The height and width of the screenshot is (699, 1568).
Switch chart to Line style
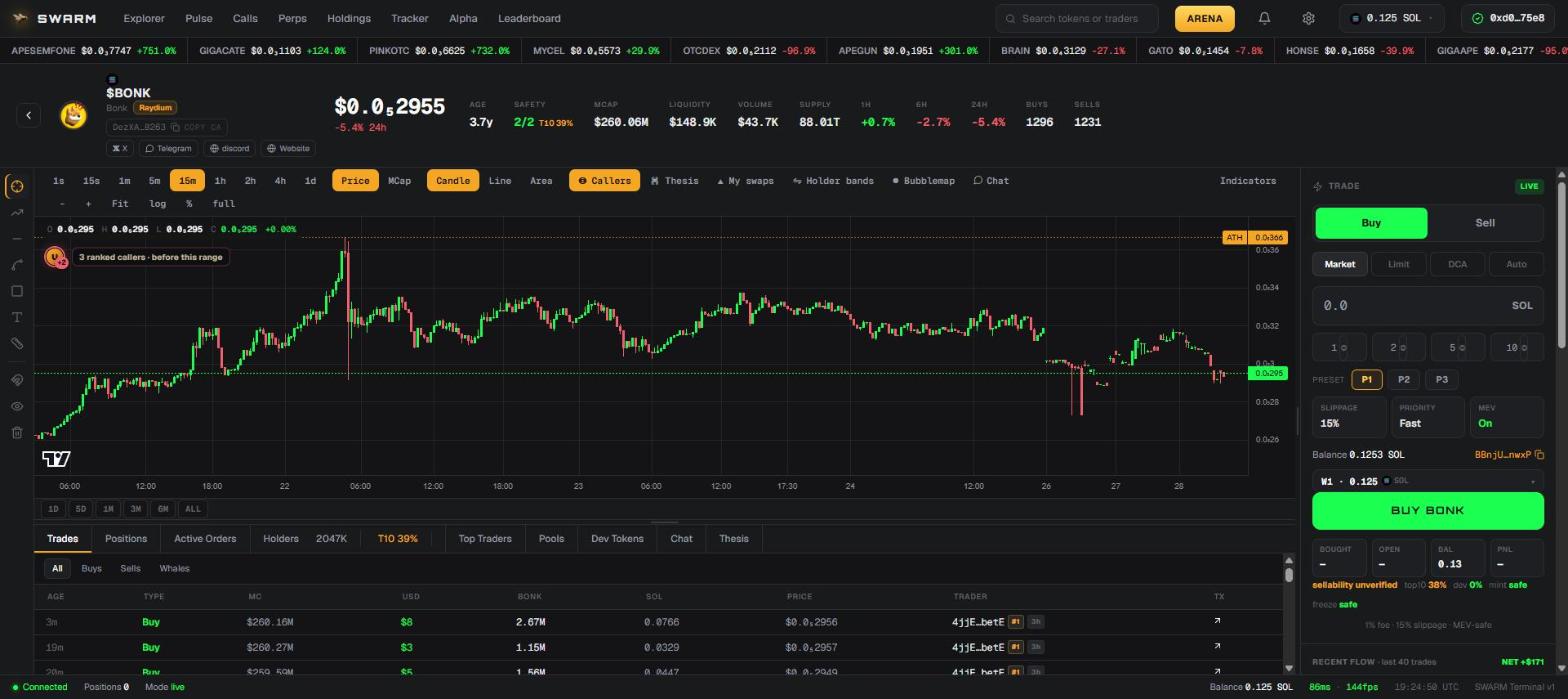pos(499,181)
